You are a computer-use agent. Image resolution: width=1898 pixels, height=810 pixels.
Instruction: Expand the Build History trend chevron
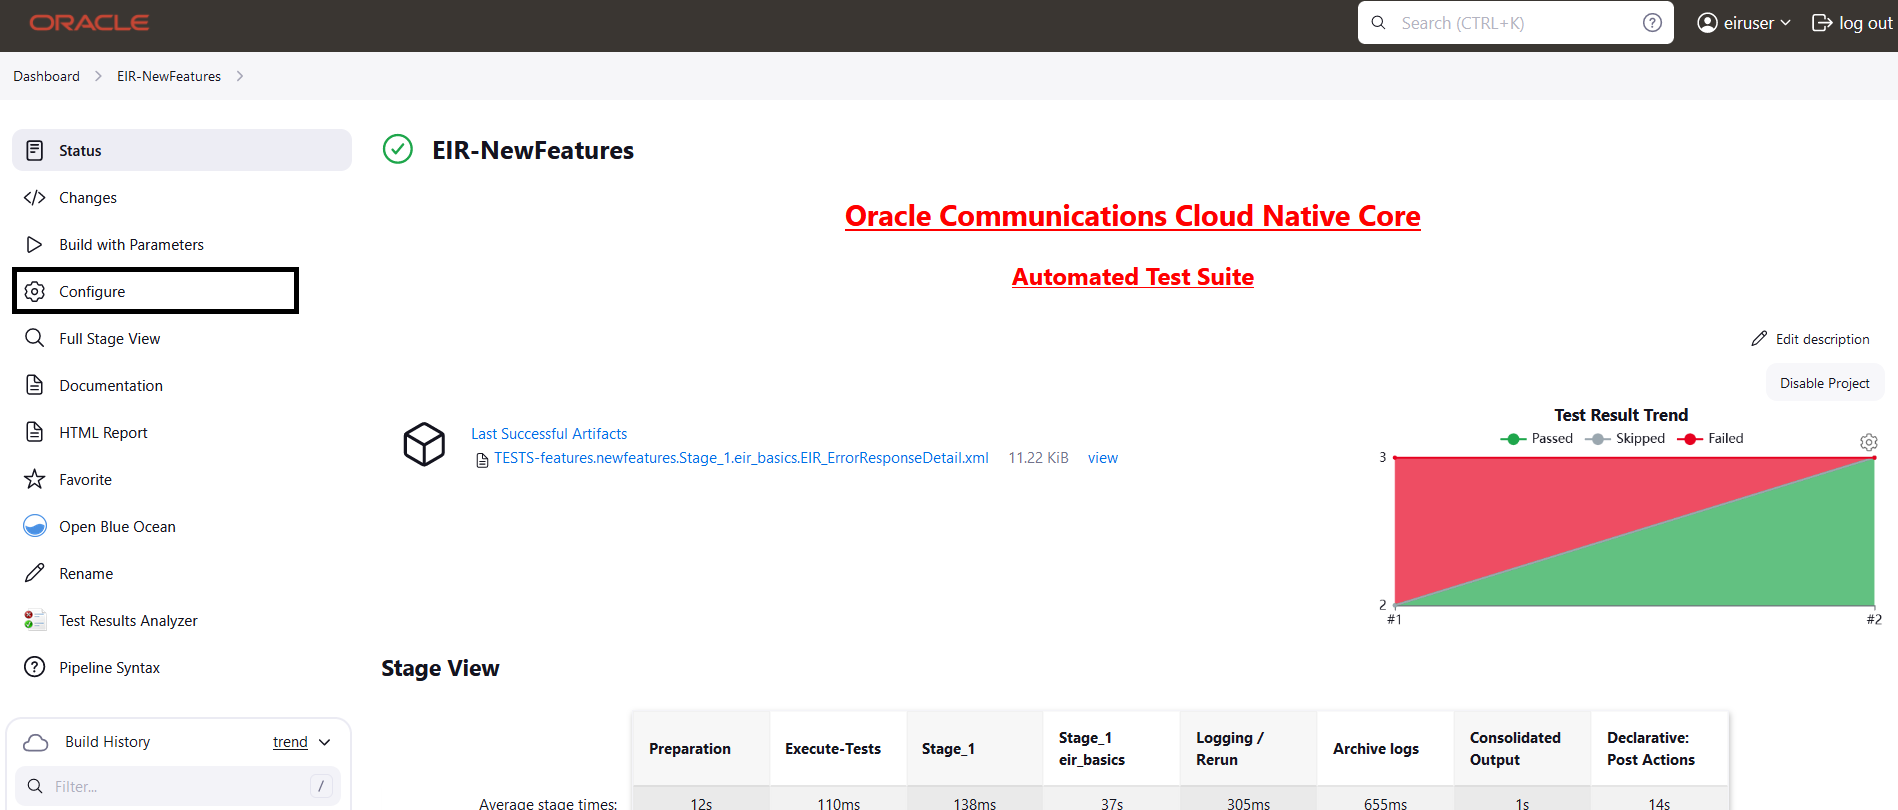click(324, 742)
